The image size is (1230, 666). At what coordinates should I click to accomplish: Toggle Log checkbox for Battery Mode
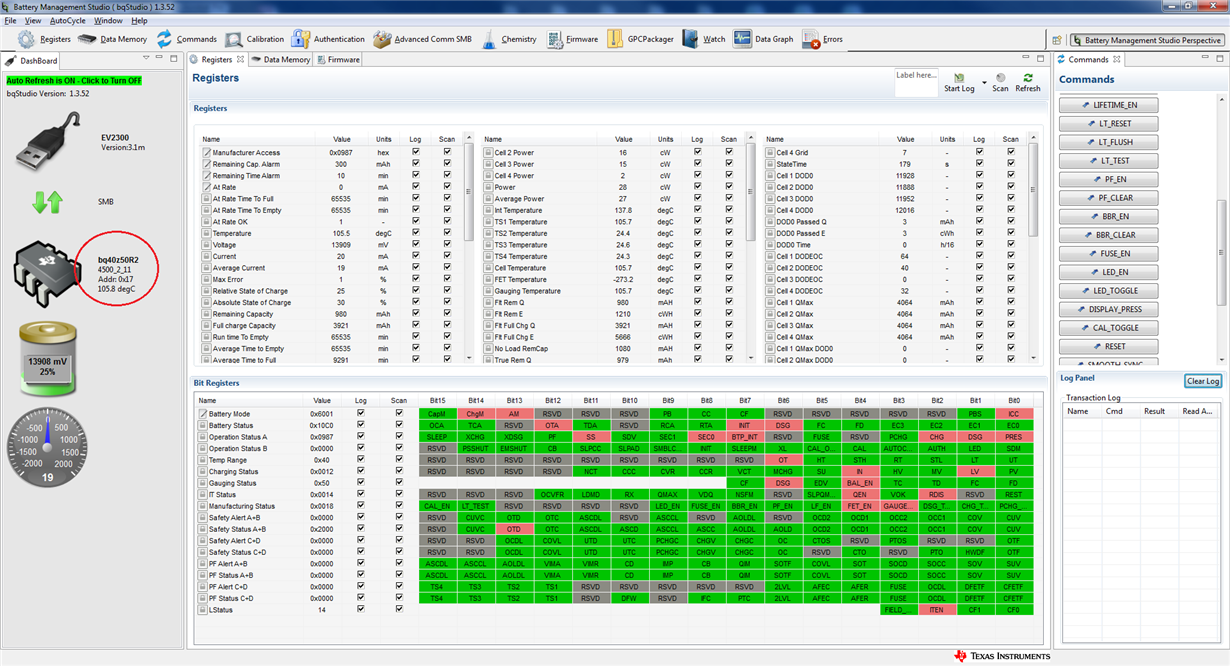click(360, 413)
